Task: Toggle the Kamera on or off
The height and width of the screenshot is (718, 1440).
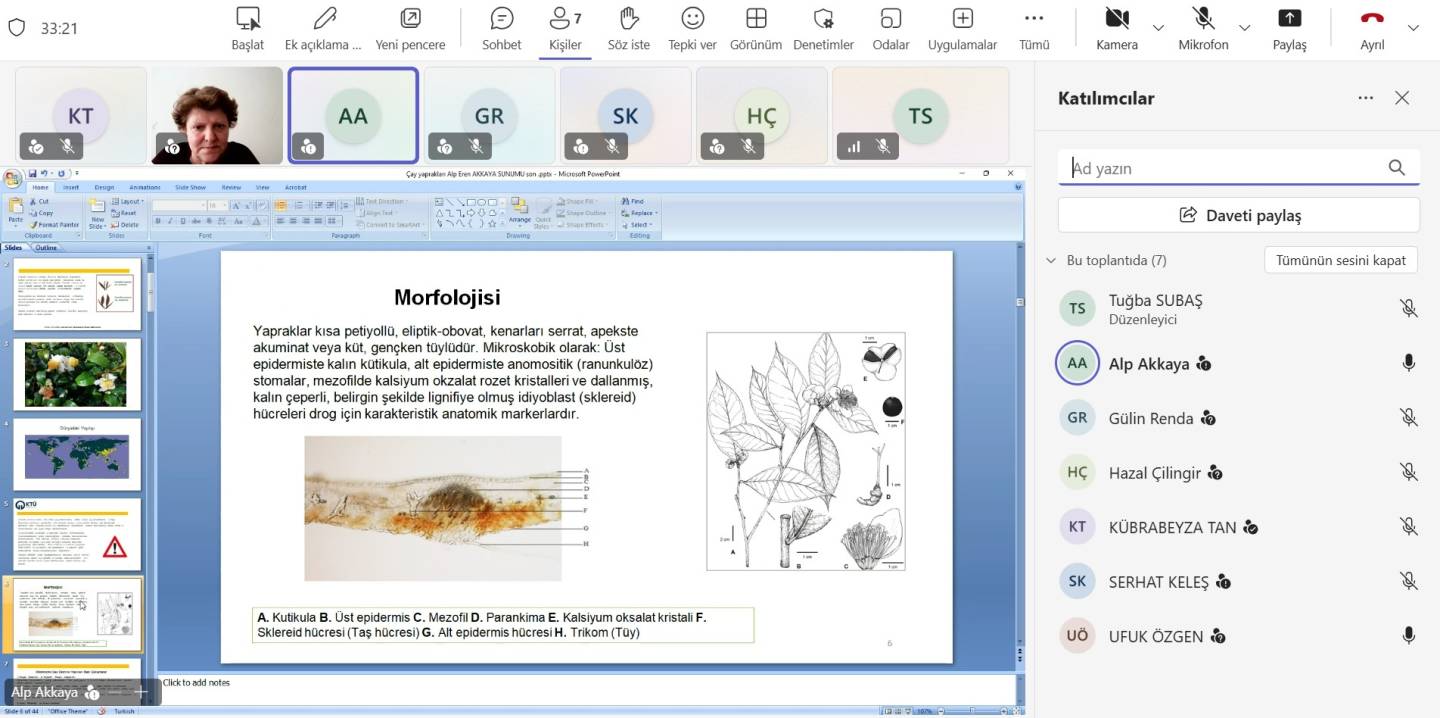Action: pos(1116,28)
